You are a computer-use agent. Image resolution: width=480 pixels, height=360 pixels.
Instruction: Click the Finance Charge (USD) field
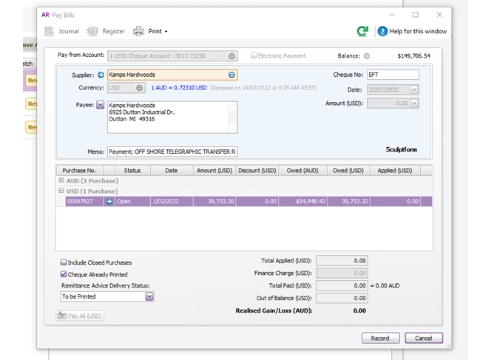click(x=342, y=273)
